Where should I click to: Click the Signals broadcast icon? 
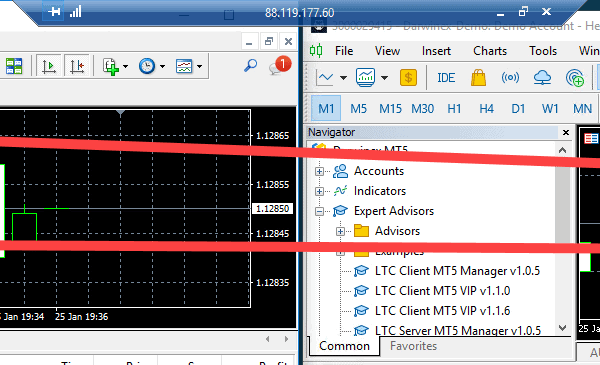[x=510, y=78]
